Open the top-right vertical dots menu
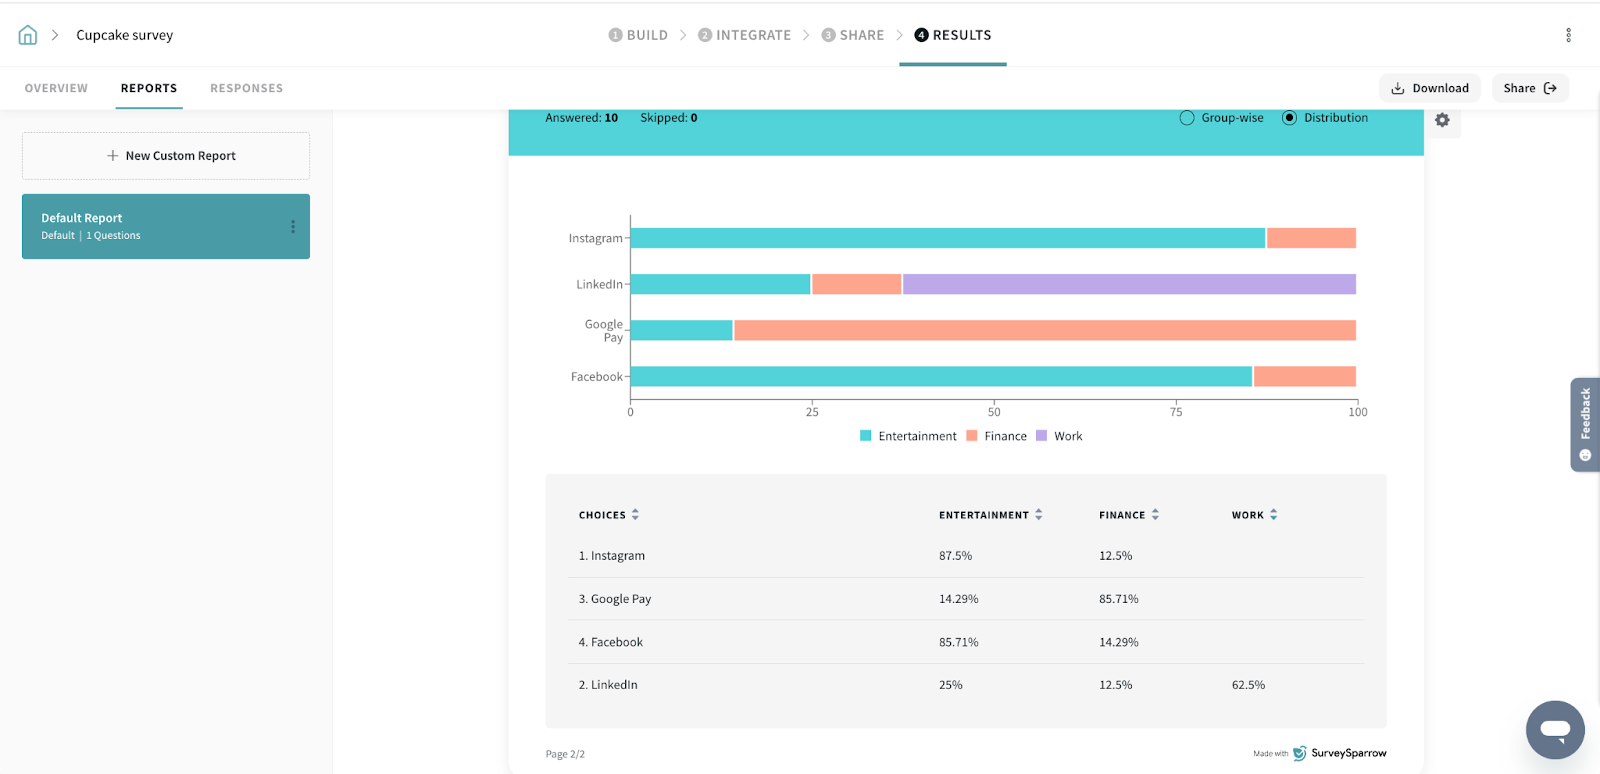 [1568, 35]
